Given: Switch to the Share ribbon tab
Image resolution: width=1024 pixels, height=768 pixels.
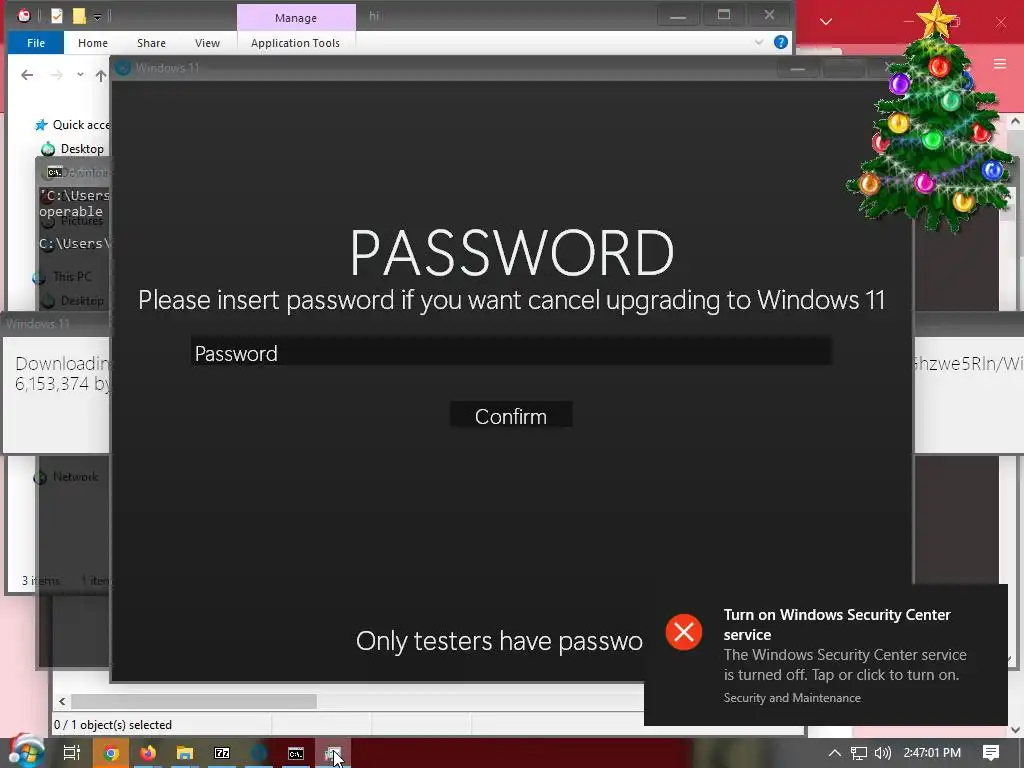Looking at the screenshot, I should [x=152, y=43].
